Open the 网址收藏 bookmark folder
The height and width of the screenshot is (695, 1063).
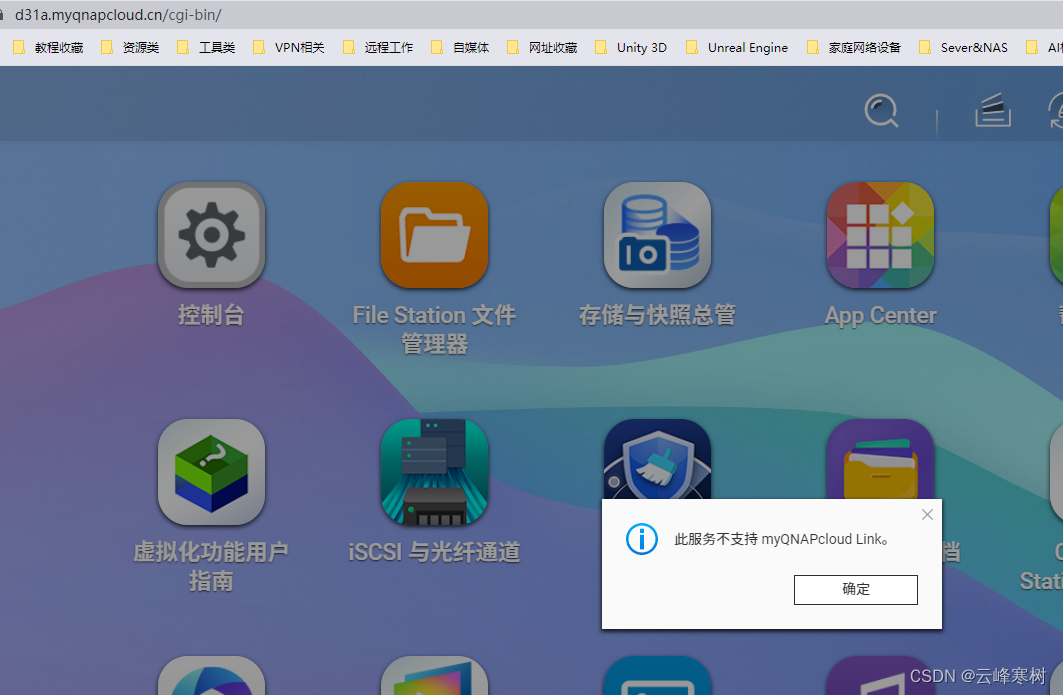click(x=542, y=47)
